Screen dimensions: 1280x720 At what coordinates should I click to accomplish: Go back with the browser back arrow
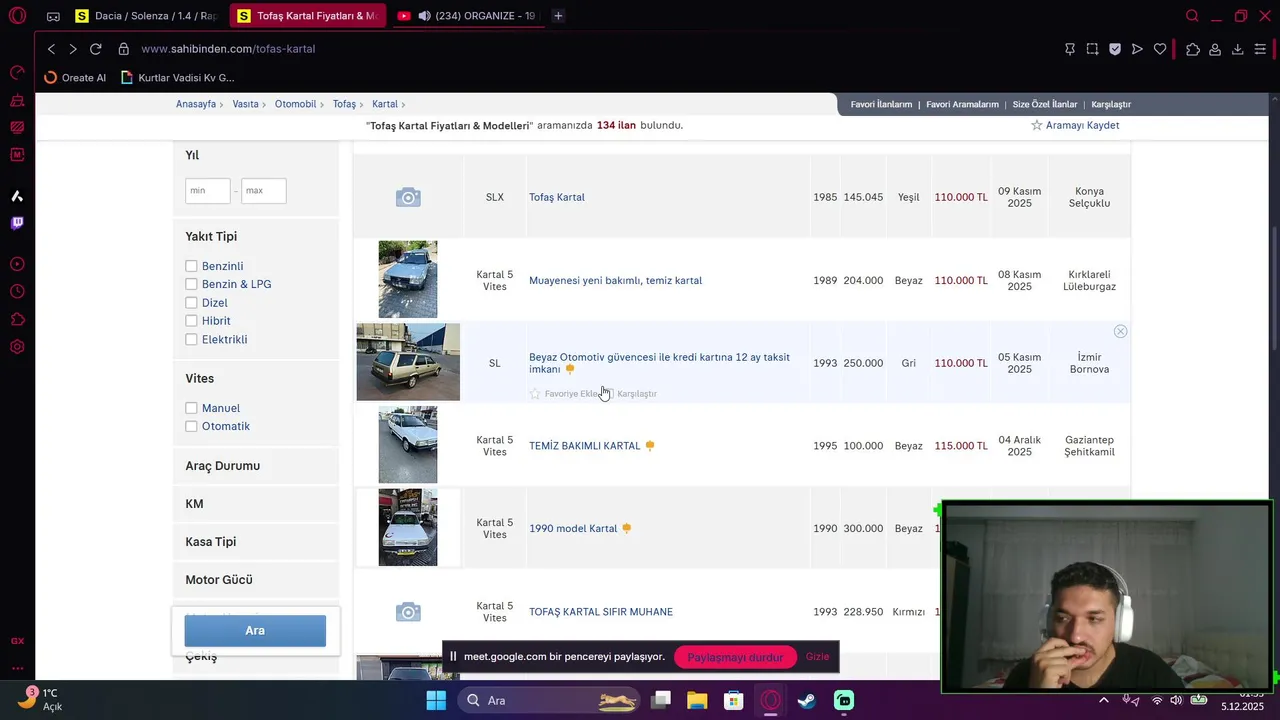51,49
